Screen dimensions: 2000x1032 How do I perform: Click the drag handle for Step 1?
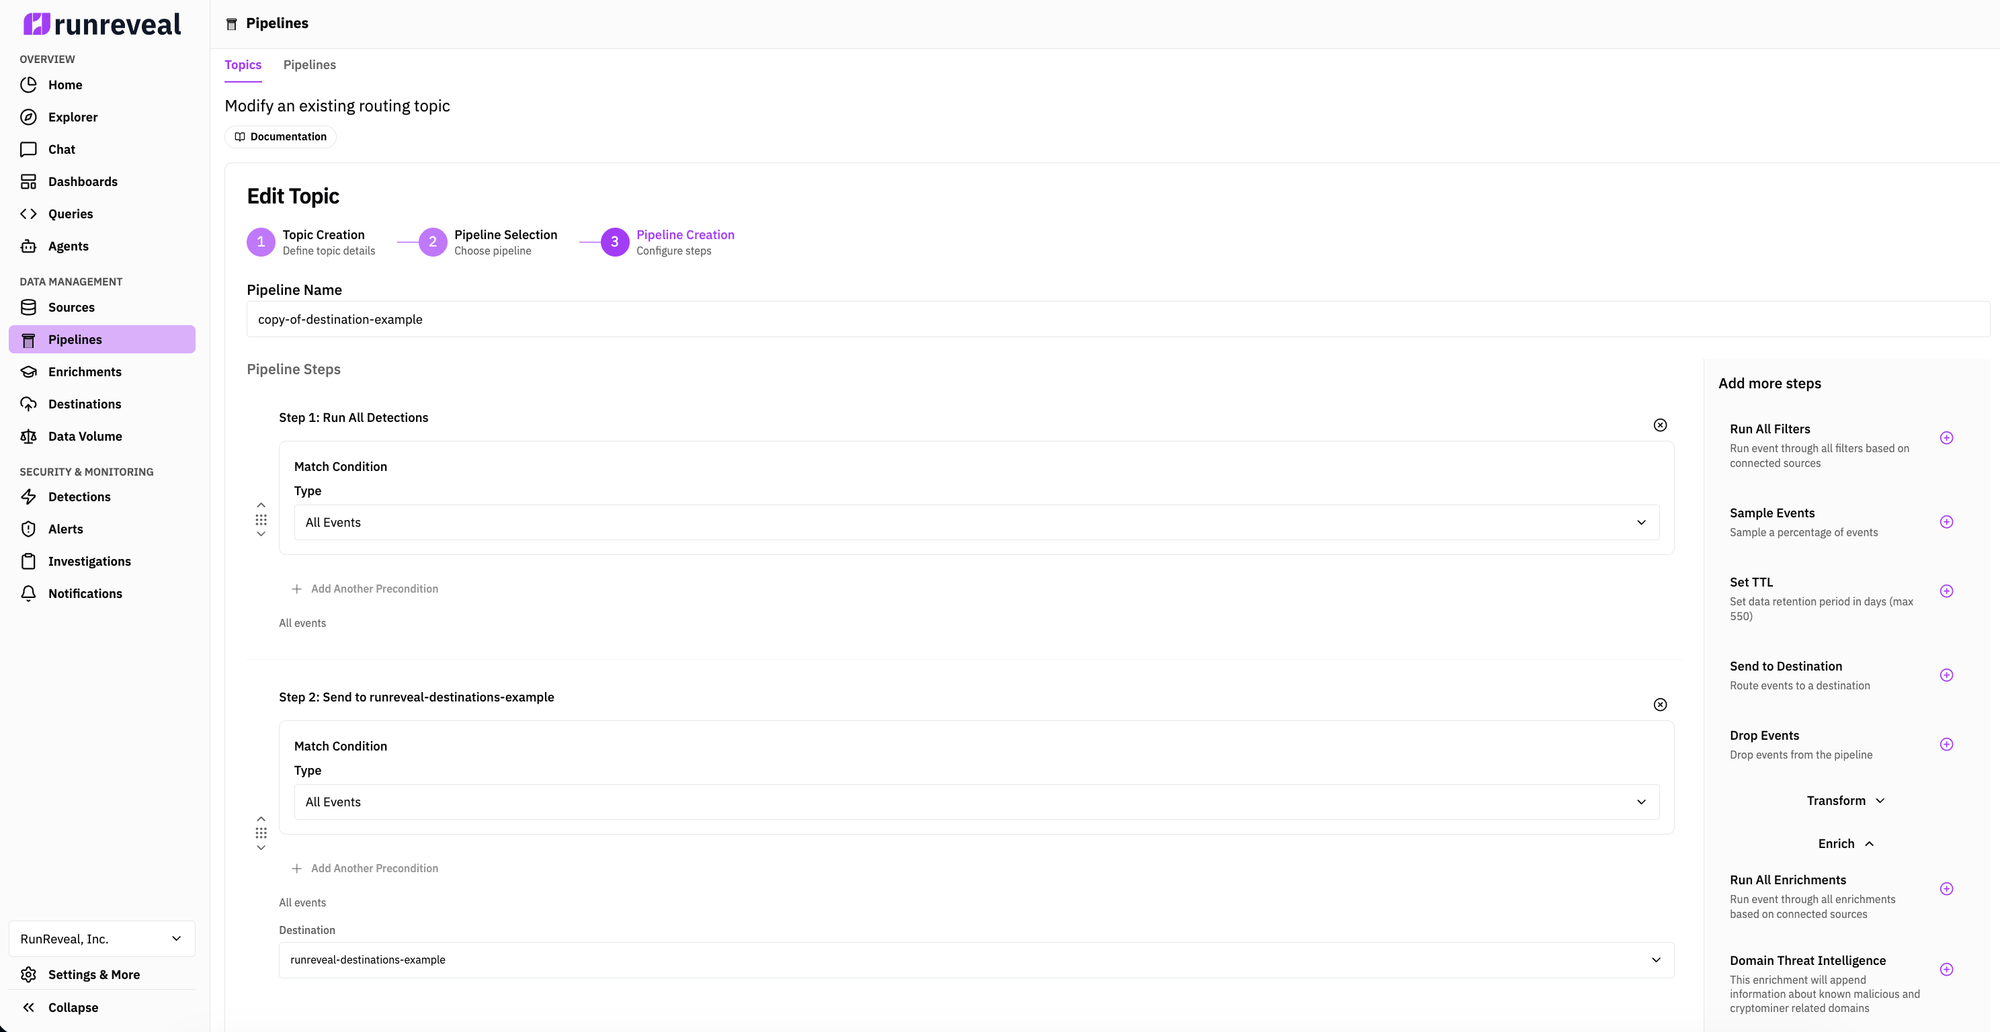[x=261, y=520]
